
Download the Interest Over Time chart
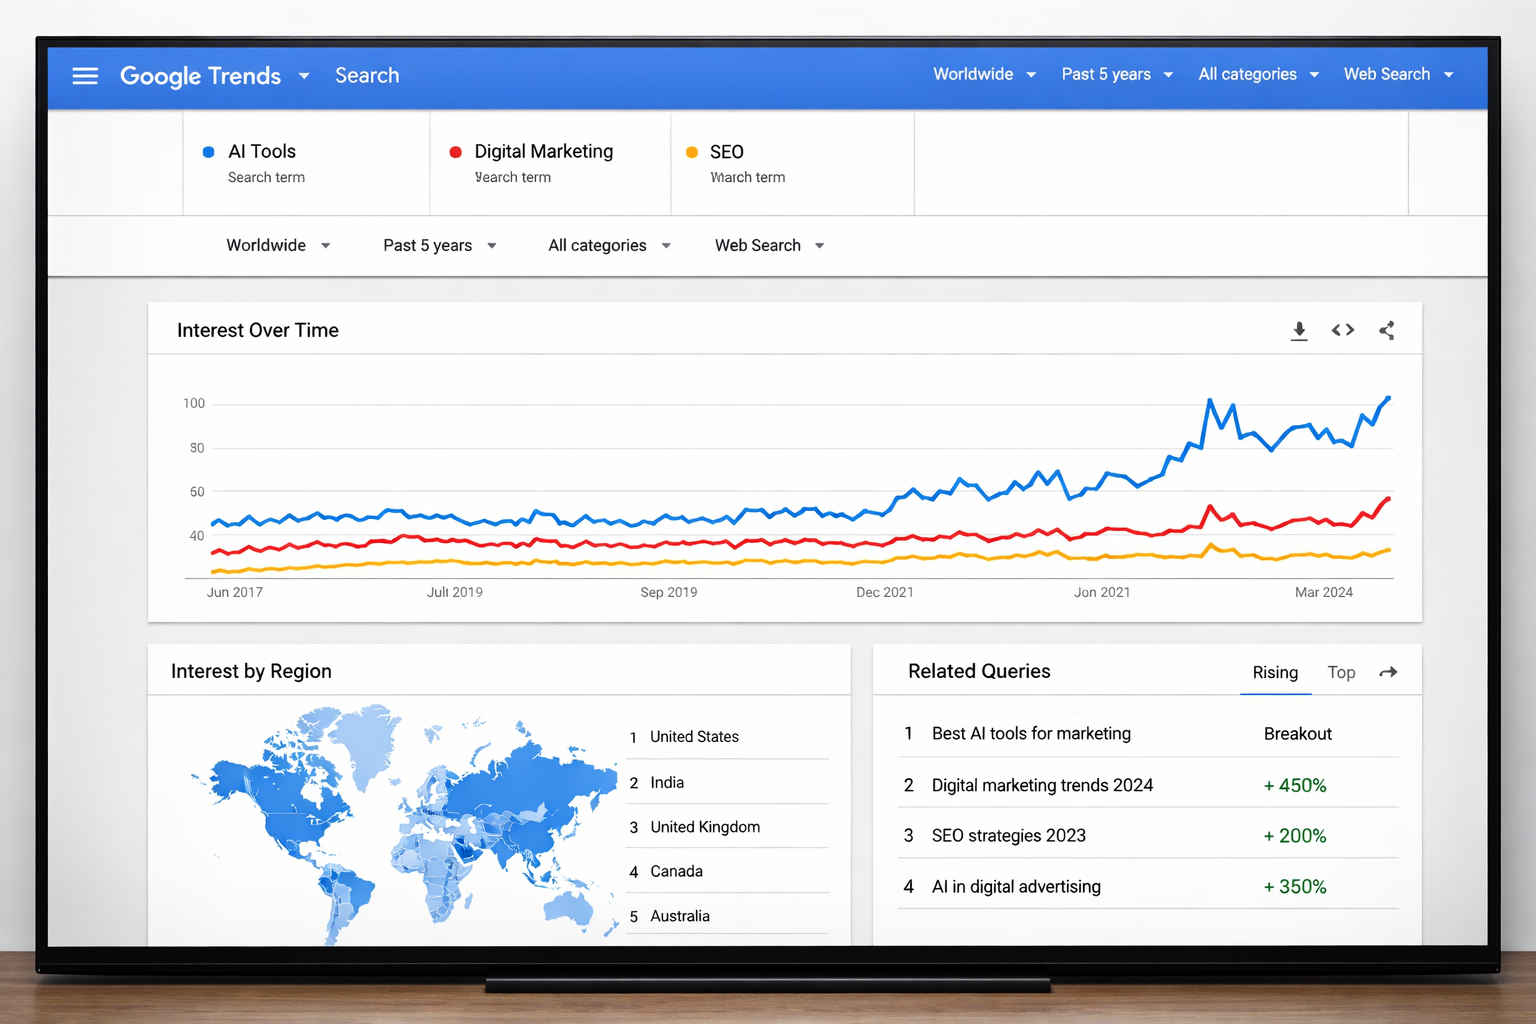click(1299, 331)
